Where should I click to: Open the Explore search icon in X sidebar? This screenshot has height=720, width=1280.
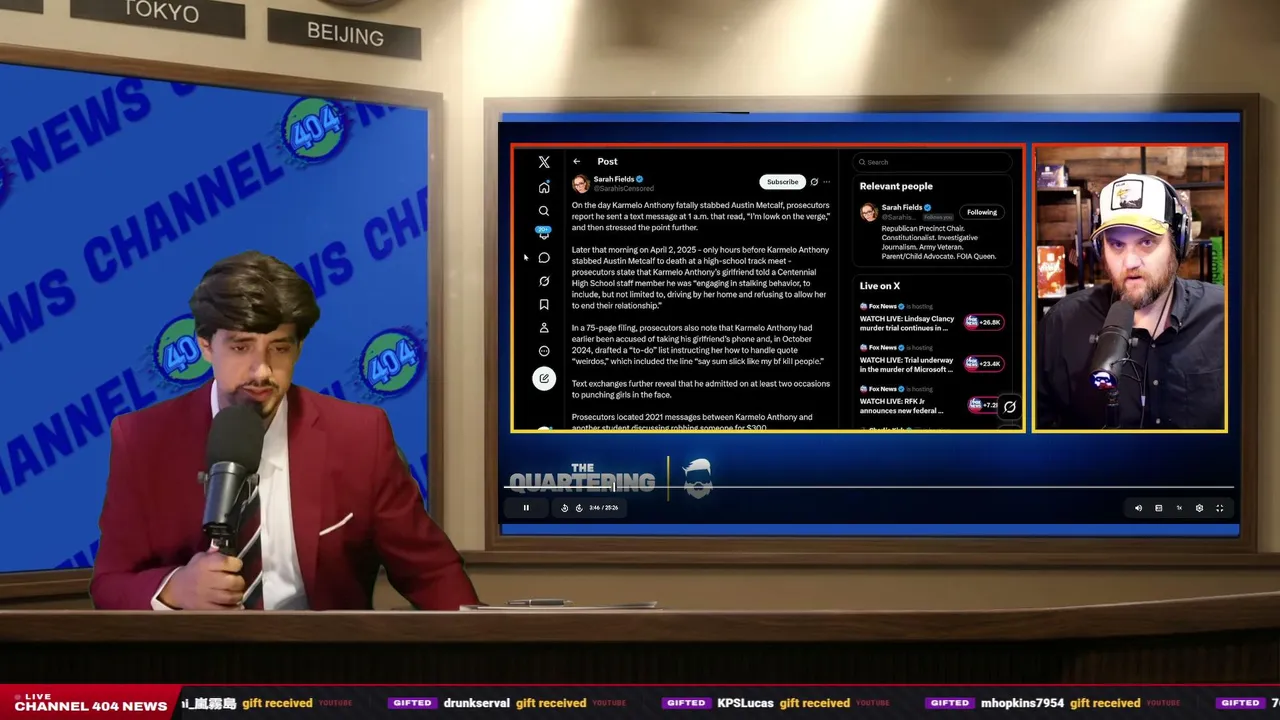[544, 211]
